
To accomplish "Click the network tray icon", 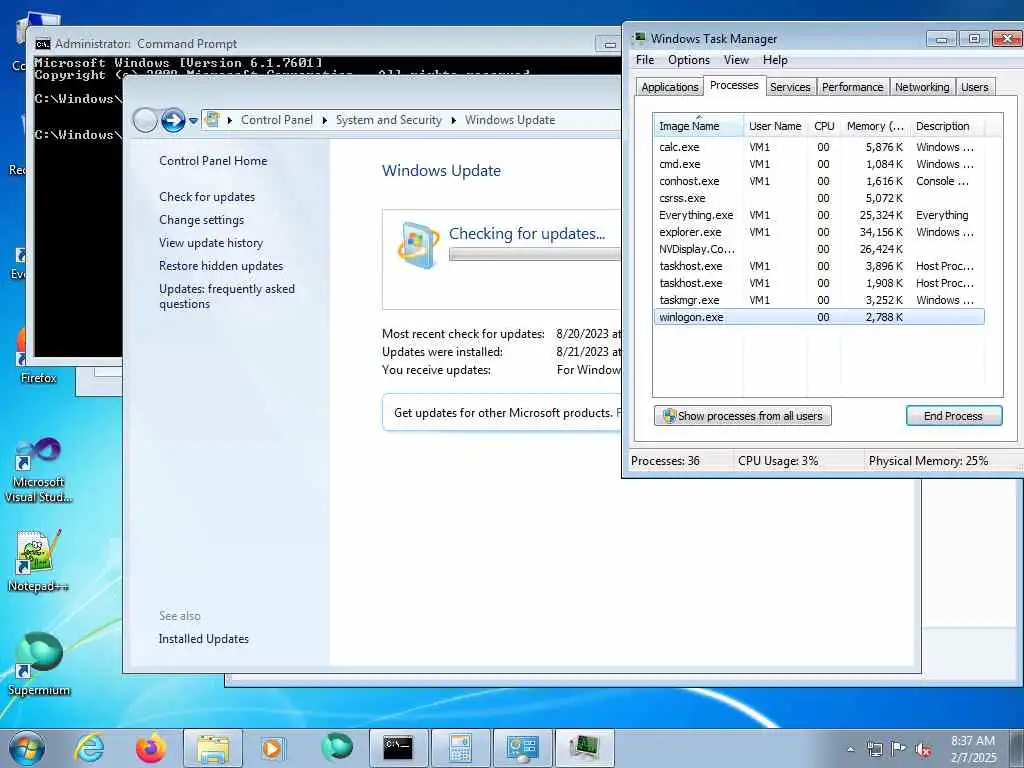I will 874,749.
